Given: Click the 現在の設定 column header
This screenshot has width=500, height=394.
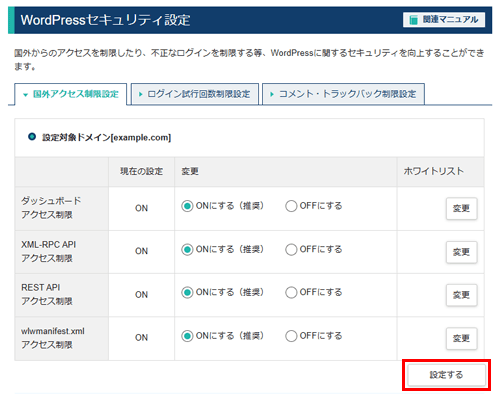Looking at the screenshot, I should point(141,171).
